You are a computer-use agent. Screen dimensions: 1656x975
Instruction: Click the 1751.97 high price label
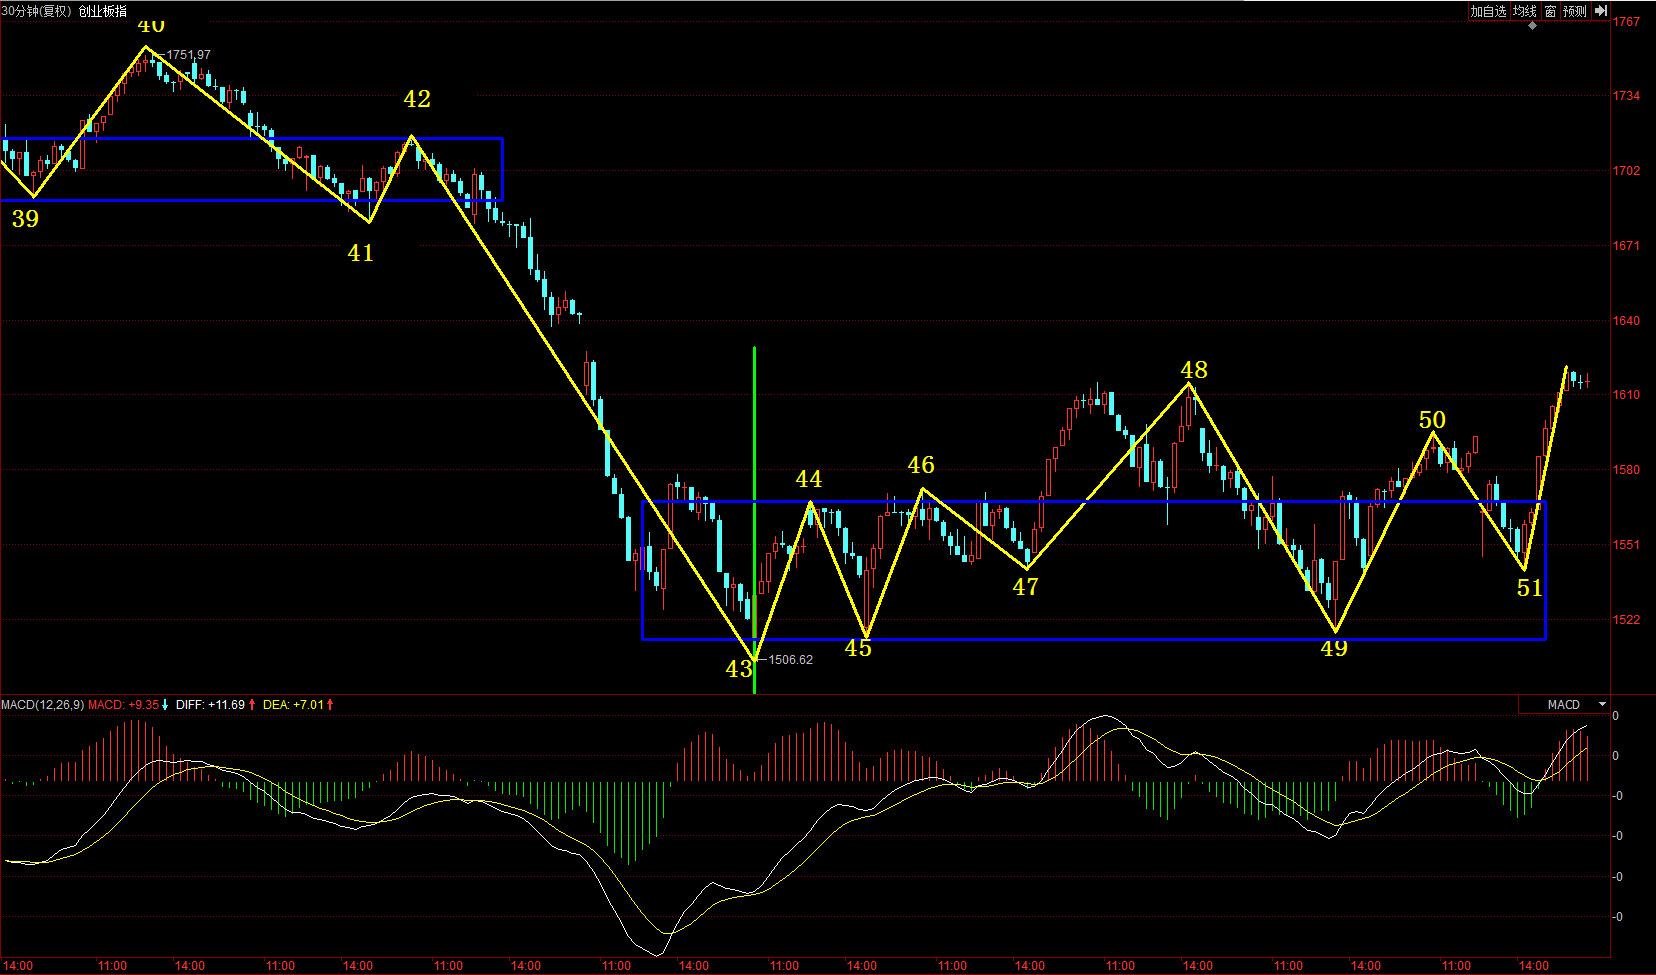point(189,55)
